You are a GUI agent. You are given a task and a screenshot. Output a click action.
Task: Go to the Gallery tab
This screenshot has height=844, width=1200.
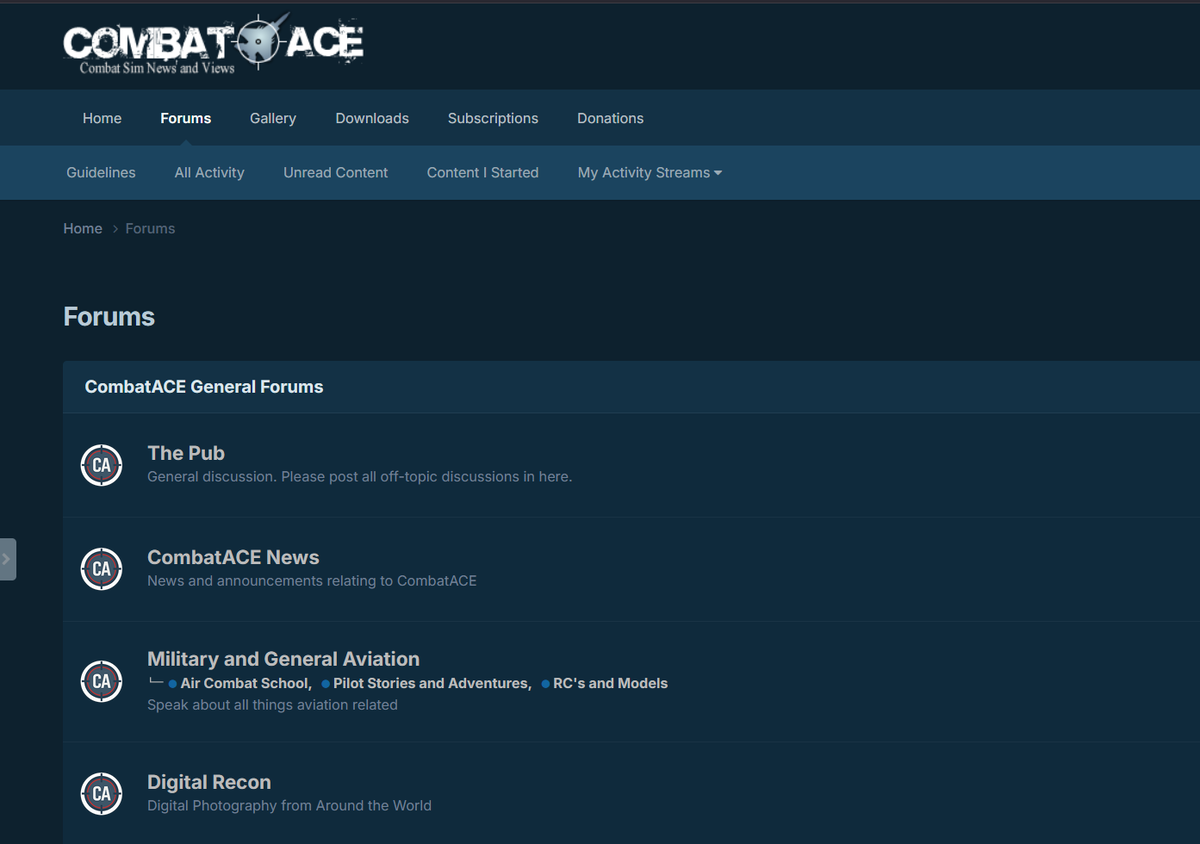coord(273,118)
